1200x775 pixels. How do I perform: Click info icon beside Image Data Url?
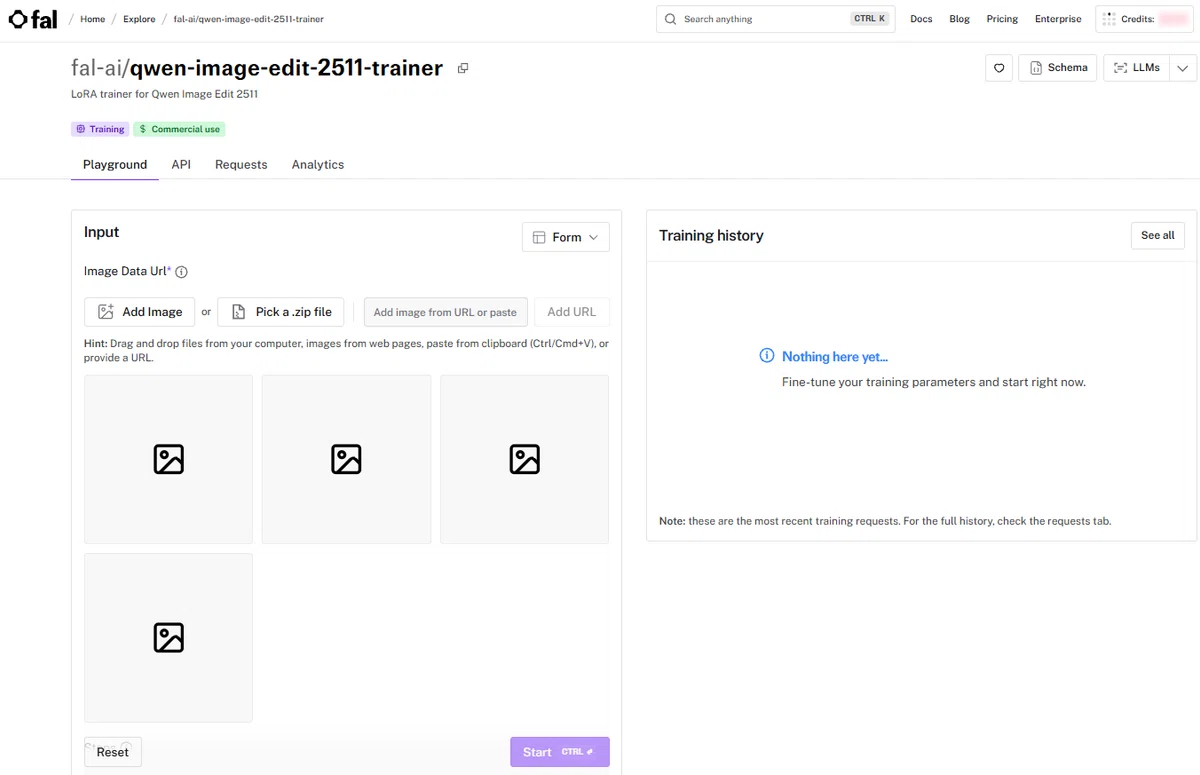(x=182, y=272)
